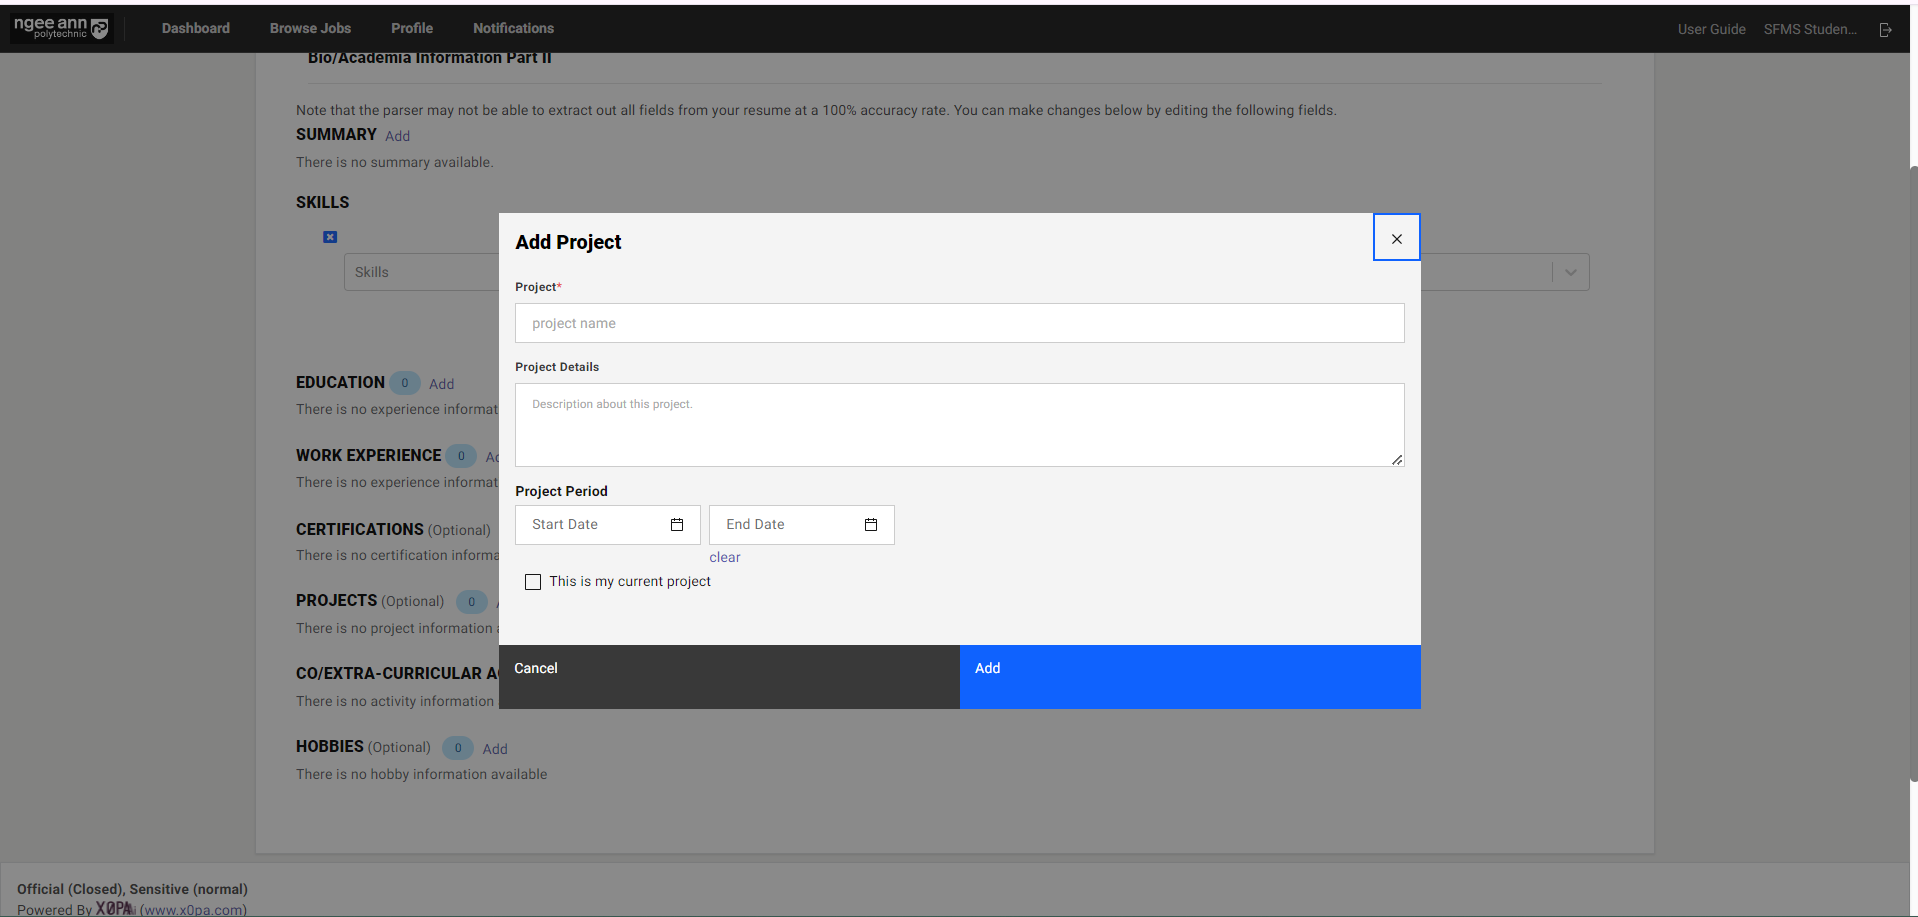This screenshot has width=1918, height=917.
Task: Click the logout icon in top bar
Action: pyautogui.click(x=1885, y=30)
